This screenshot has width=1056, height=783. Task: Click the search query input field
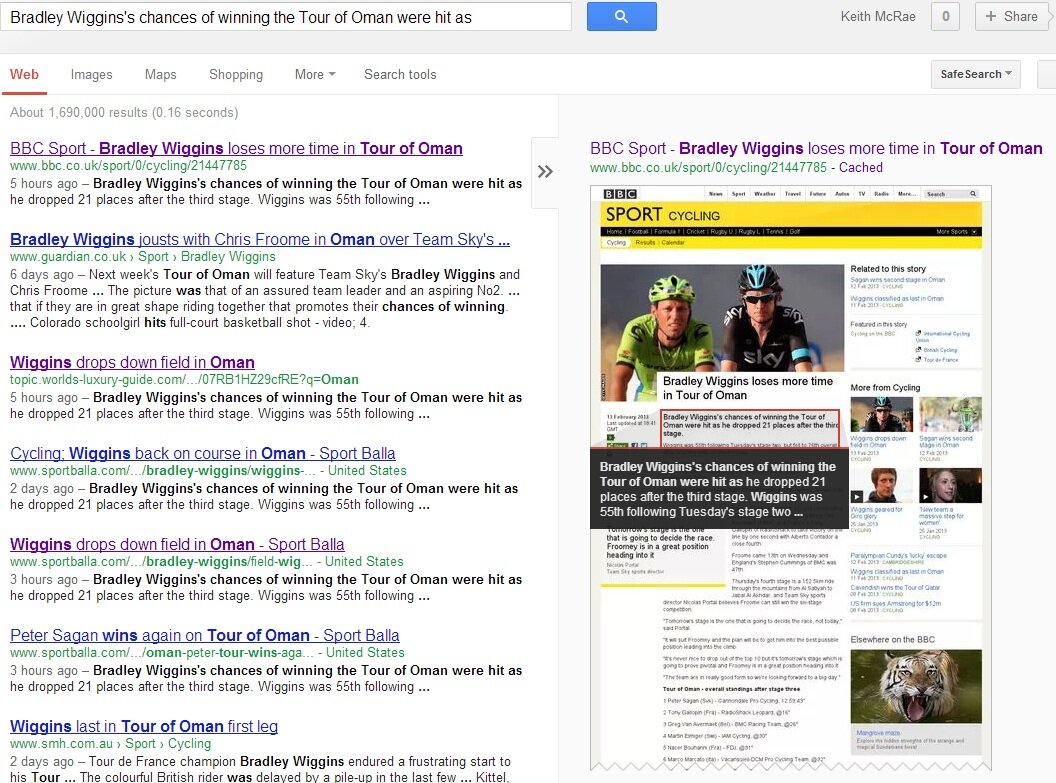286,17
